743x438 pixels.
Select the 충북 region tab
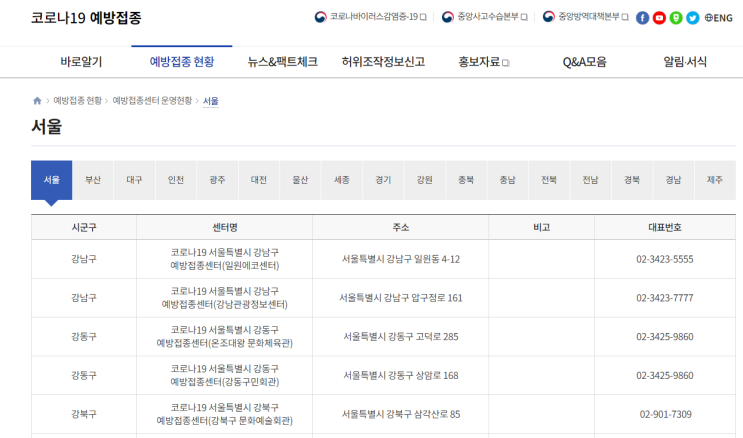(x=466, y=180)
